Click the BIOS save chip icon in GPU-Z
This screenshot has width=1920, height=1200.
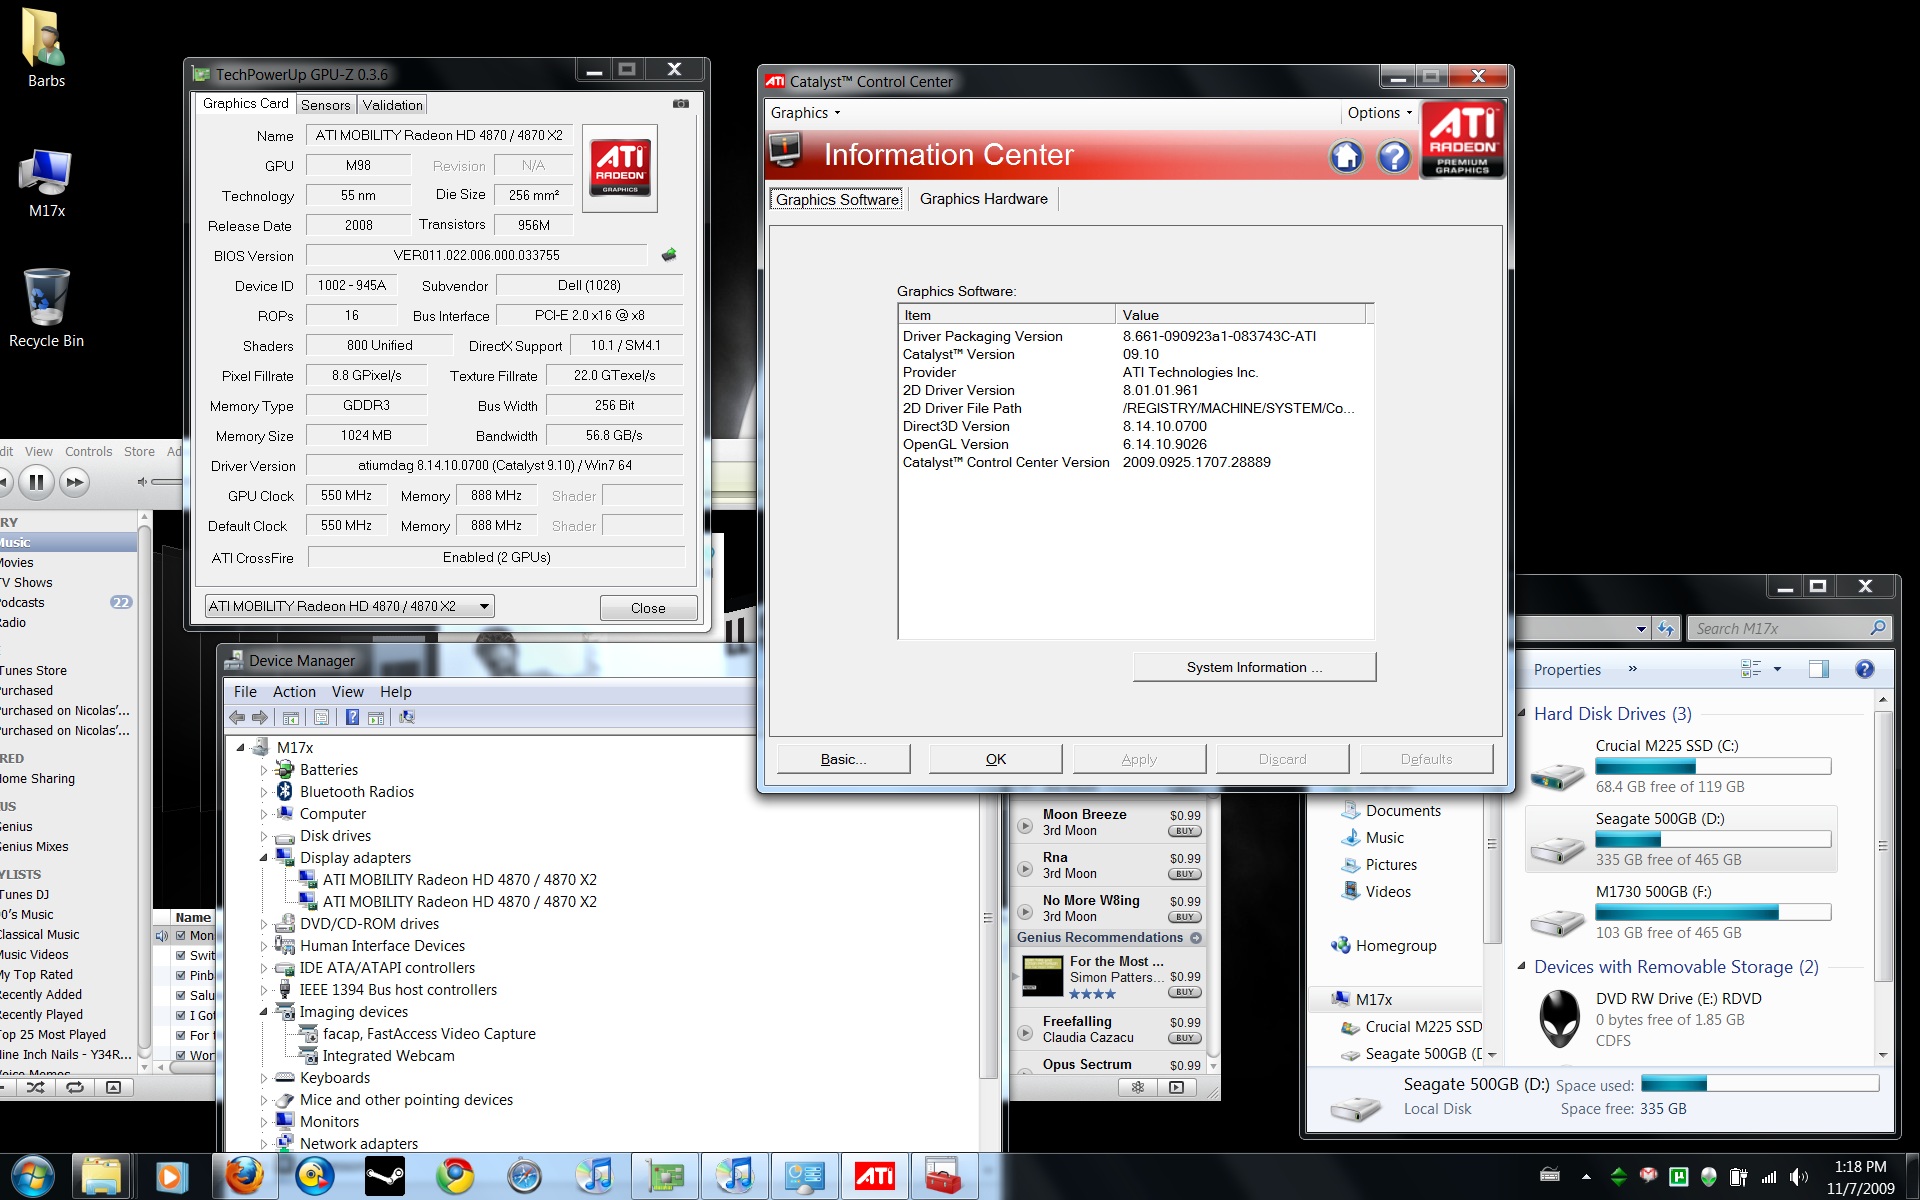669,255
